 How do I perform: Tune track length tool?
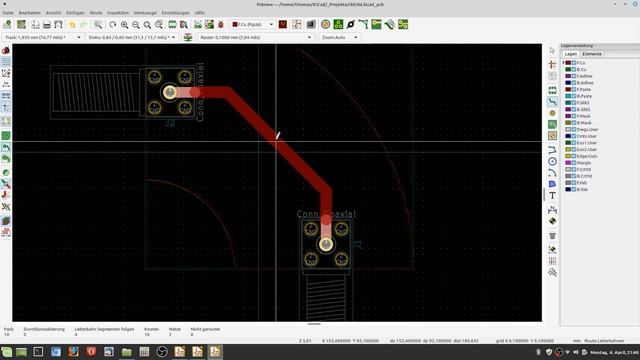(x=389, y=24)
